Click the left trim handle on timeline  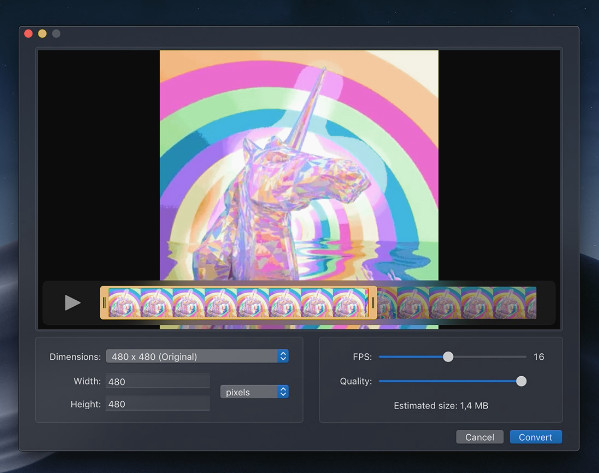tap(104, 303)
